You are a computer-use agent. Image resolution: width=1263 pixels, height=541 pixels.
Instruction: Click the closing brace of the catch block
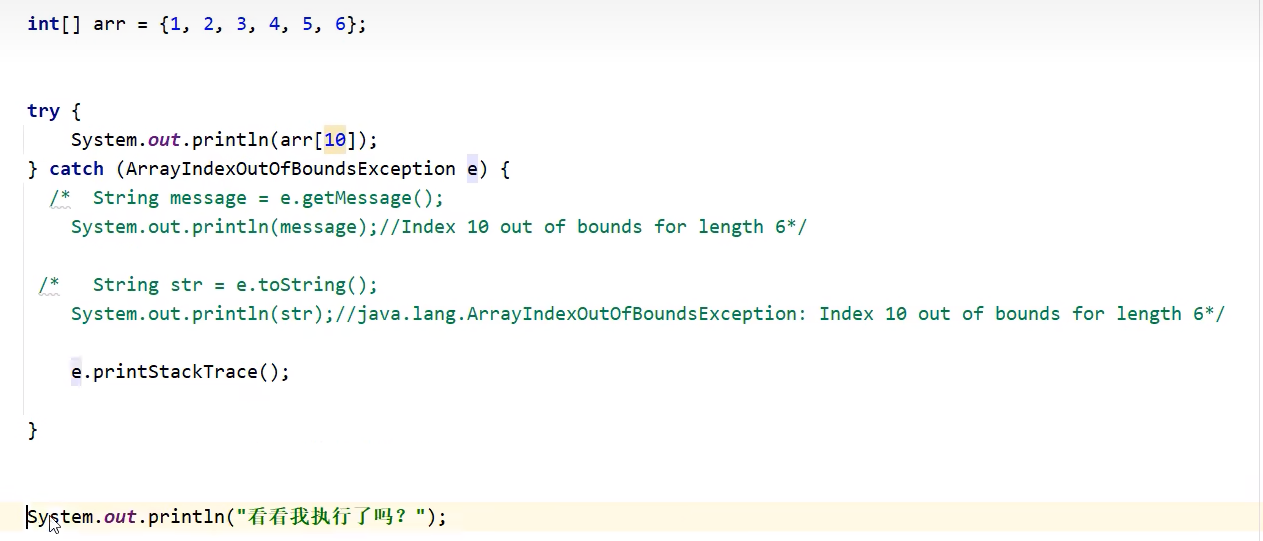(x=33, y=430)
